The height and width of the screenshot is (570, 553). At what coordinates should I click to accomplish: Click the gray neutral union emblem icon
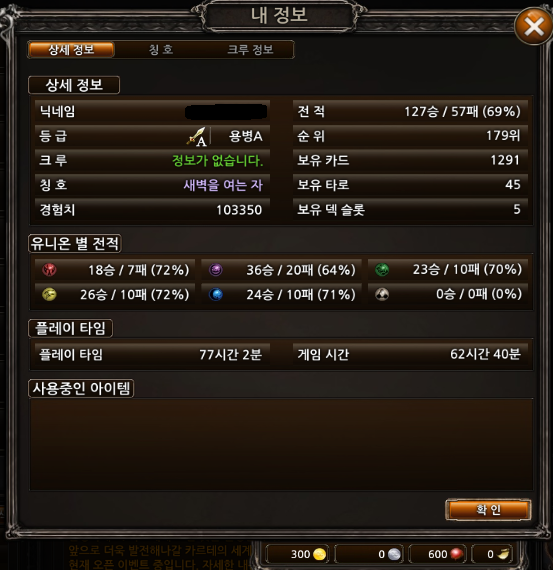[382, 294]
